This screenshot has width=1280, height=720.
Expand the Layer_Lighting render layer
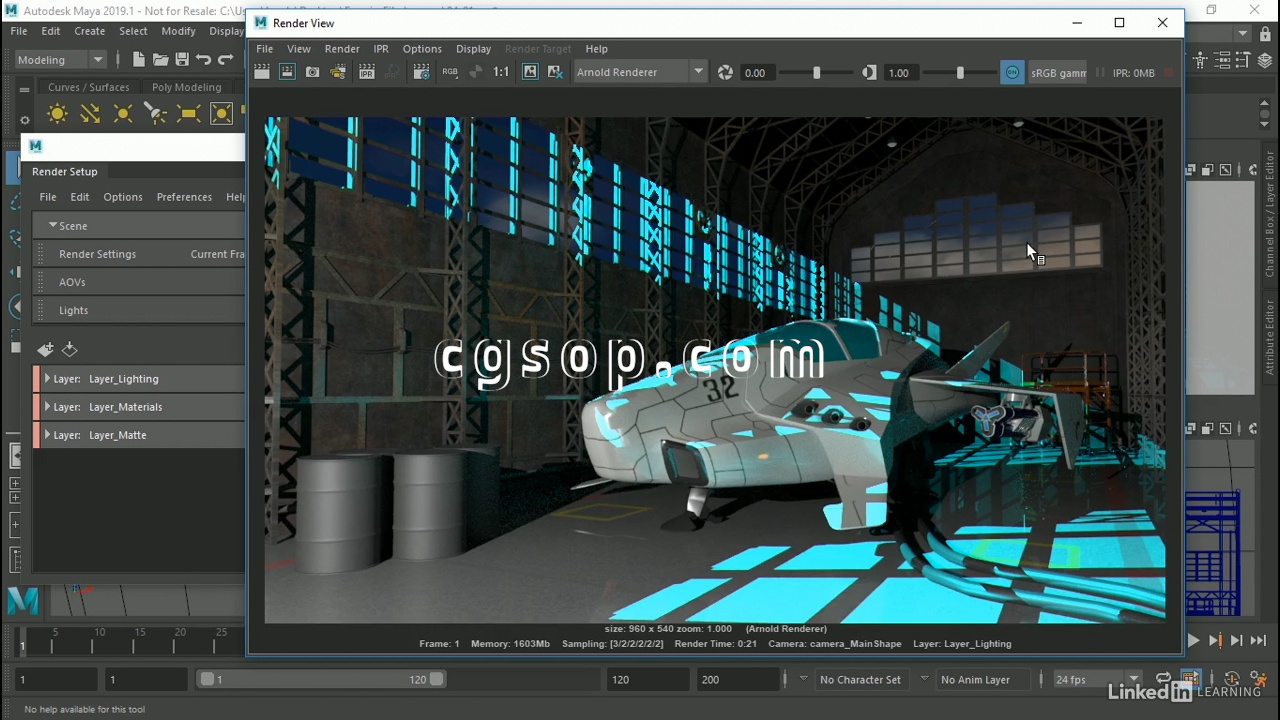coord(47,379)
